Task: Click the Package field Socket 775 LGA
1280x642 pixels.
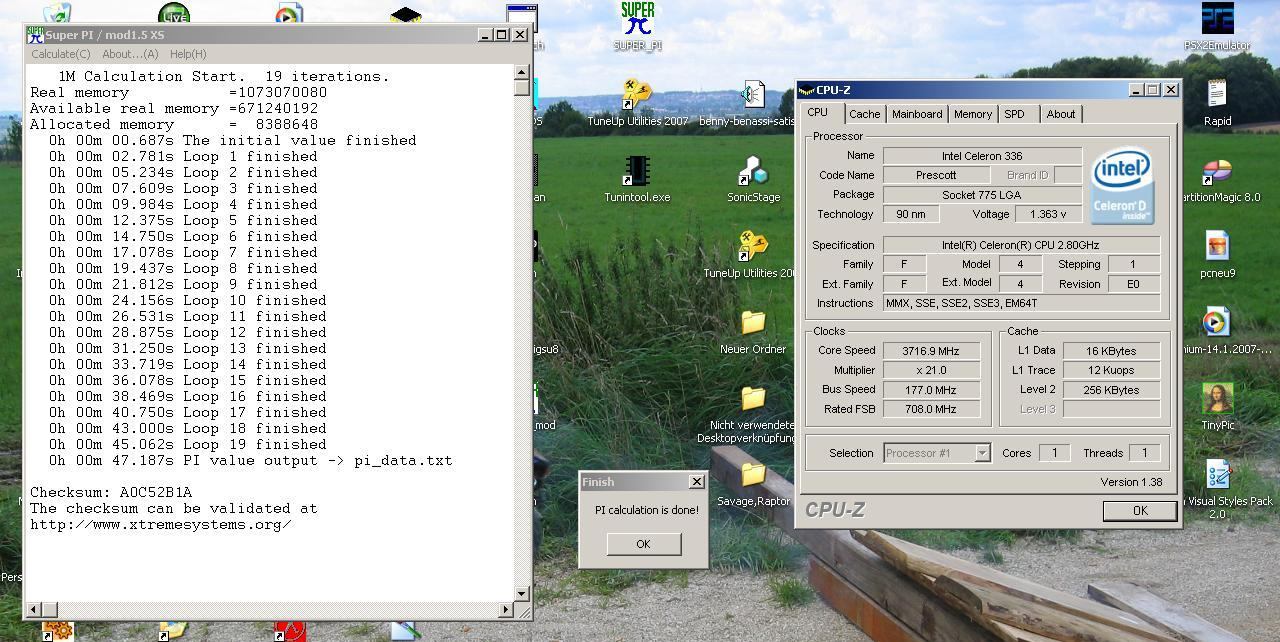Action: [x=982, y=195]
